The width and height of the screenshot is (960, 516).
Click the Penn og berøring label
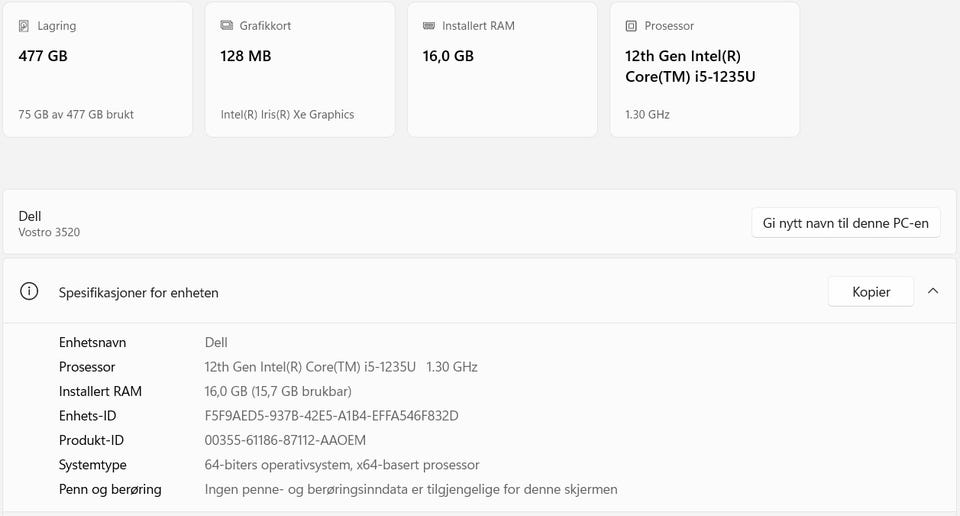coord(110,489)
